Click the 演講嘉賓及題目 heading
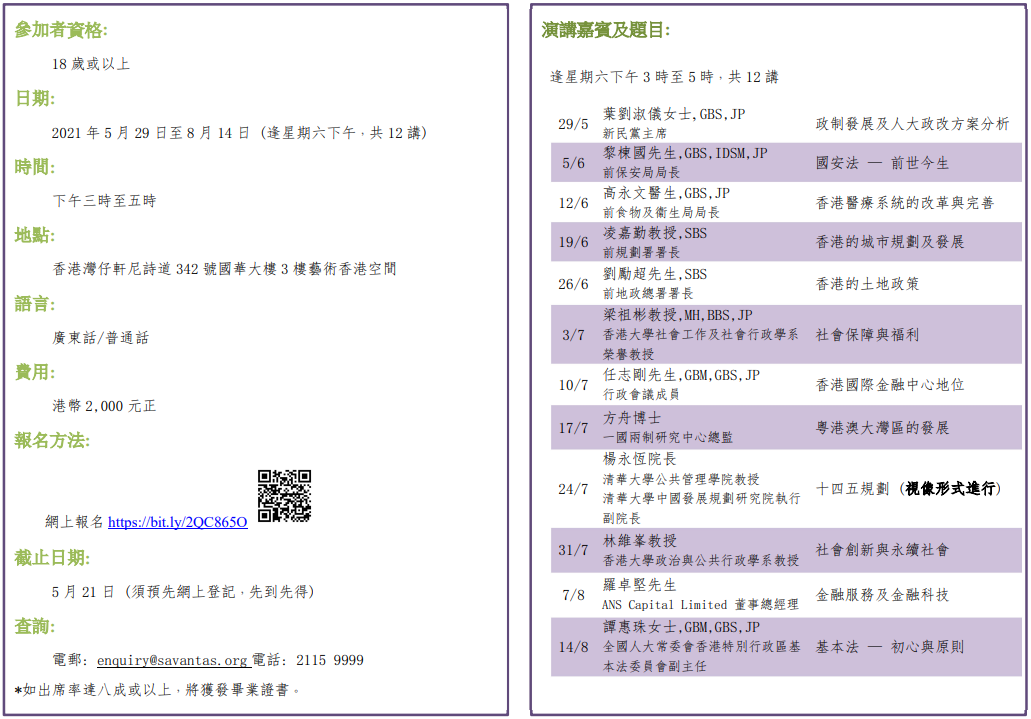This screenshot has width=1031, height=719. tap(605, 30)
